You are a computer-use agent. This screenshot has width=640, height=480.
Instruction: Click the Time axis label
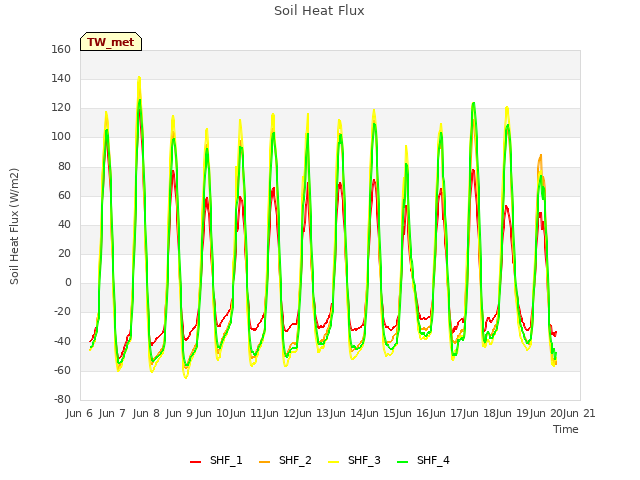(566, 429)
